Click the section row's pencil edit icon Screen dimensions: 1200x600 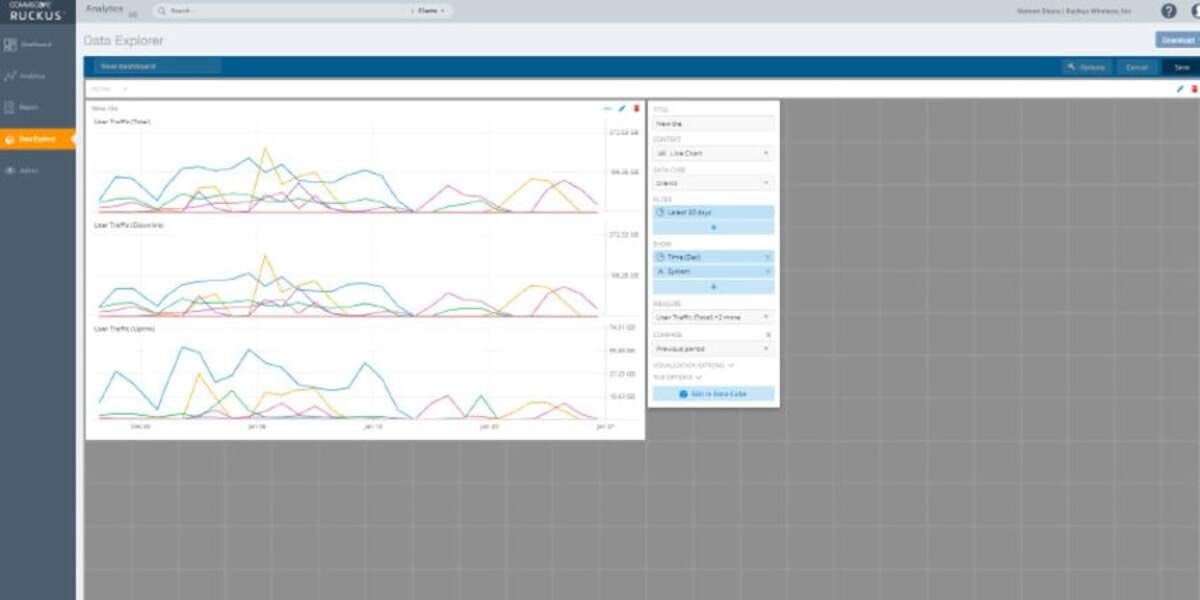point(1180,89)
